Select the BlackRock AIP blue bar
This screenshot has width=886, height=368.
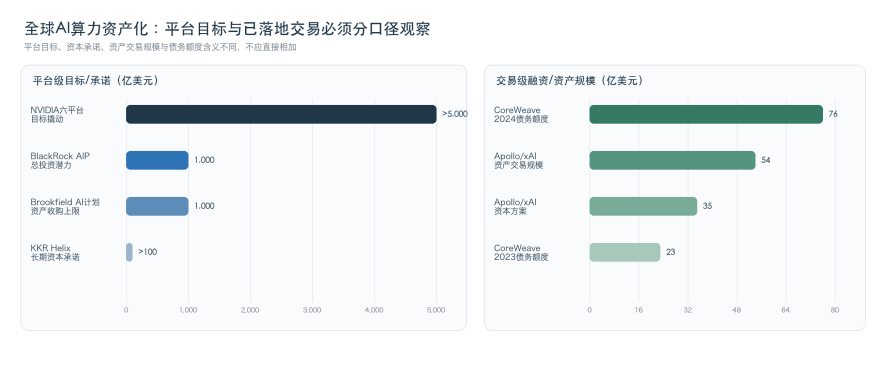(x=157, y=160)
